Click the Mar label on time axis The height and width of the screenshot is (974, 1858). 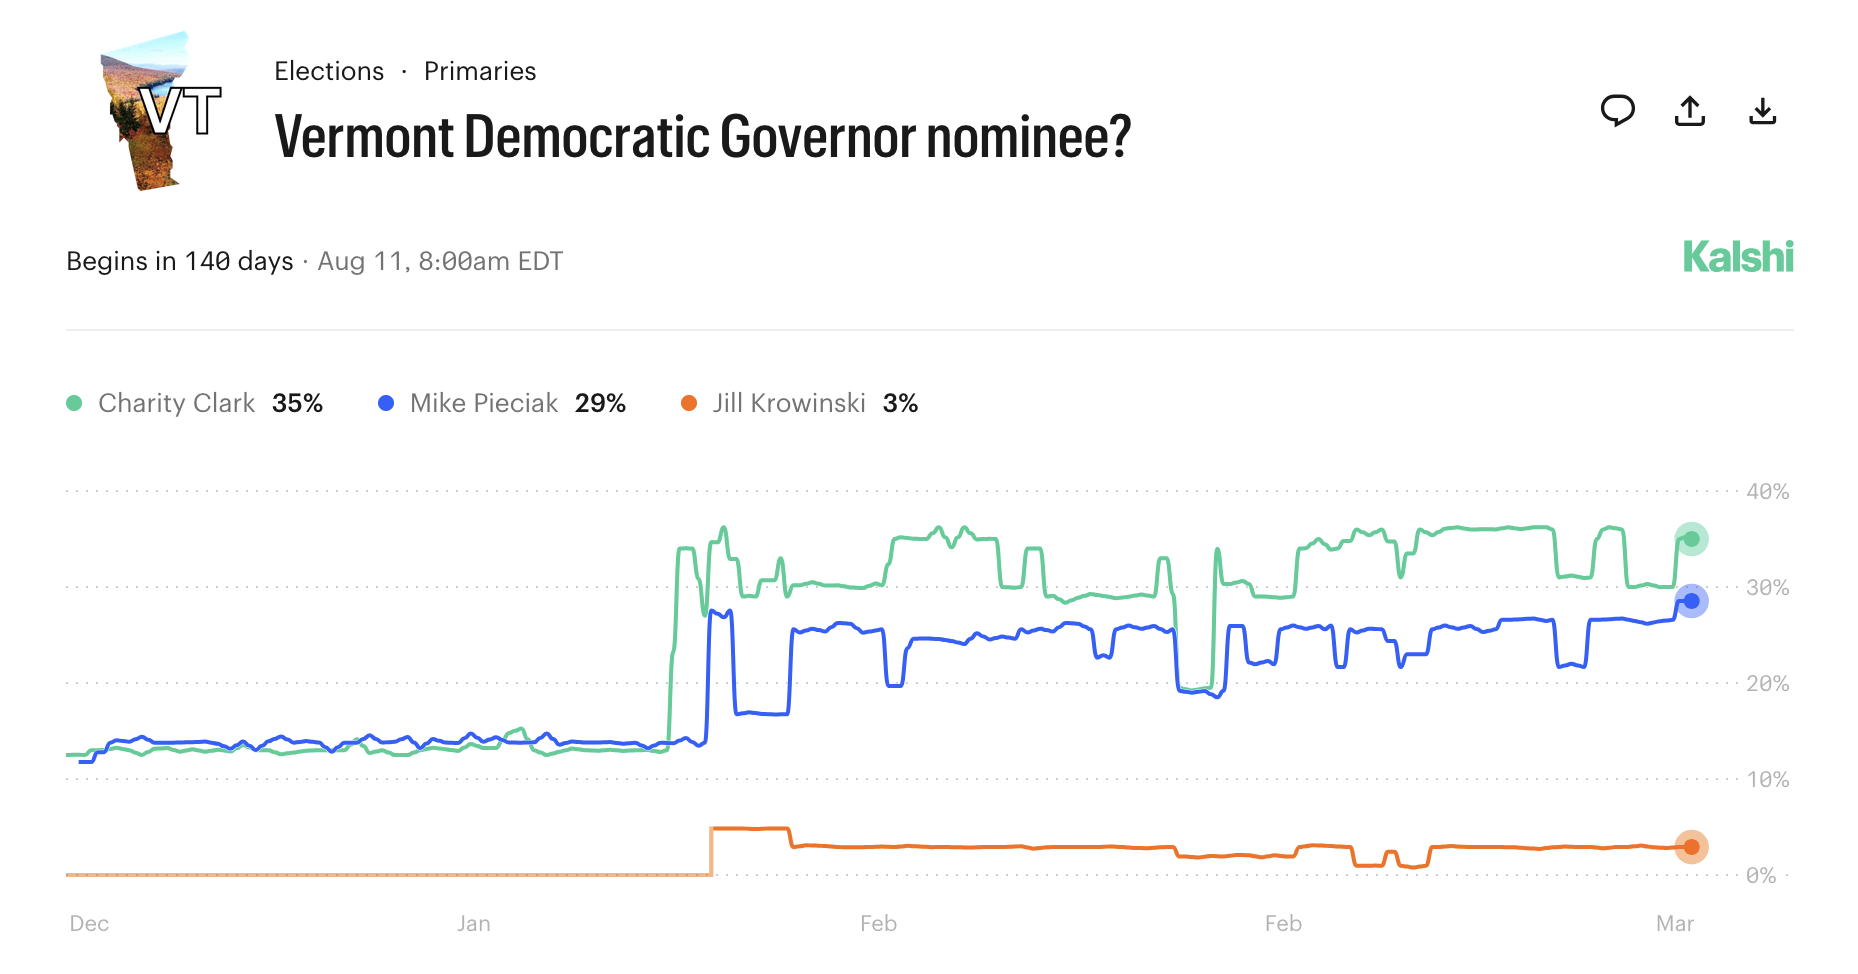point(1674,923)
